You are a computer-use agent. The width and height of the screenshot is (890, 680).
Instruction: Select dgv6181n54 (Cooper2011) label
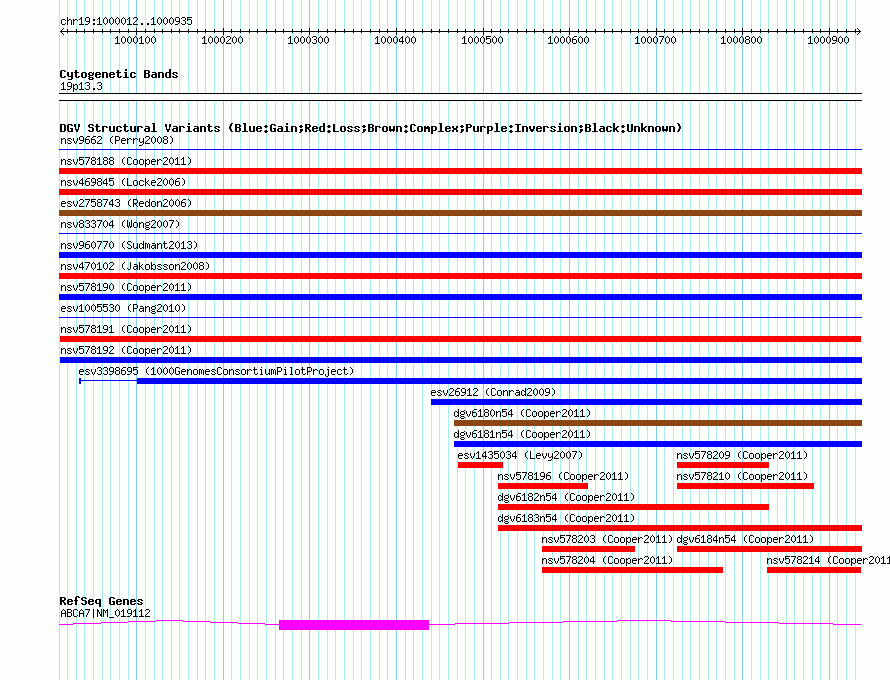coord(522,434)
